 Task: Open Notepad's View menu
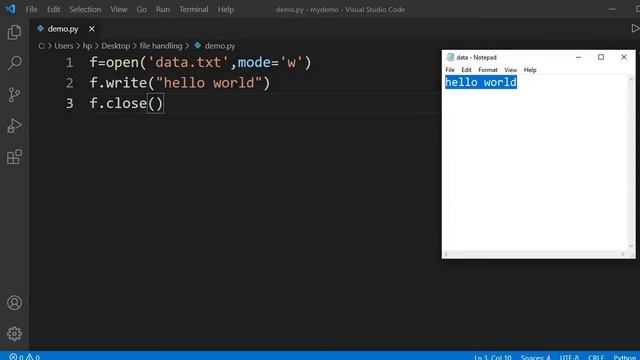tap(510, 70)
